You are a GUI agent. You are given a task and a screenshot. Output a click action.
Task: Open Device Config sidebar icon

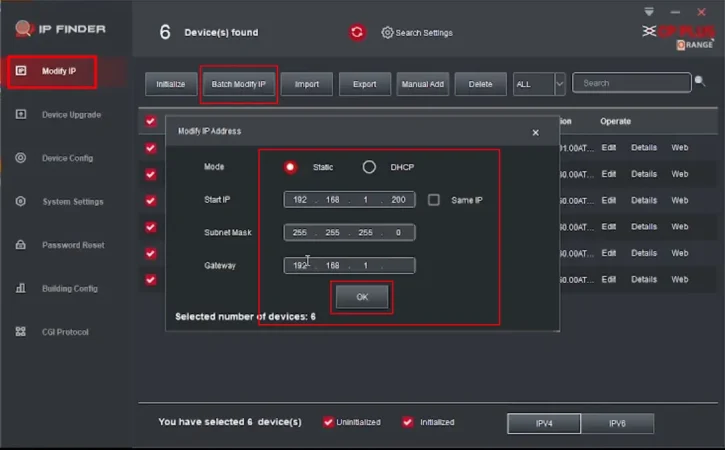pos(20,158)
